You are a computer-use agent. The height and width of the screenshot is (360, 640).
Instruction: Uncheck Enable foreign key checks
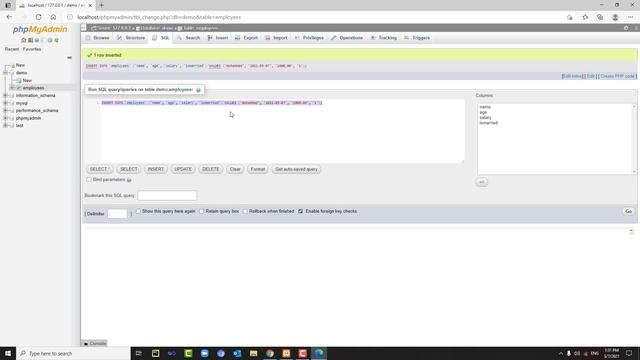(301, 211)
